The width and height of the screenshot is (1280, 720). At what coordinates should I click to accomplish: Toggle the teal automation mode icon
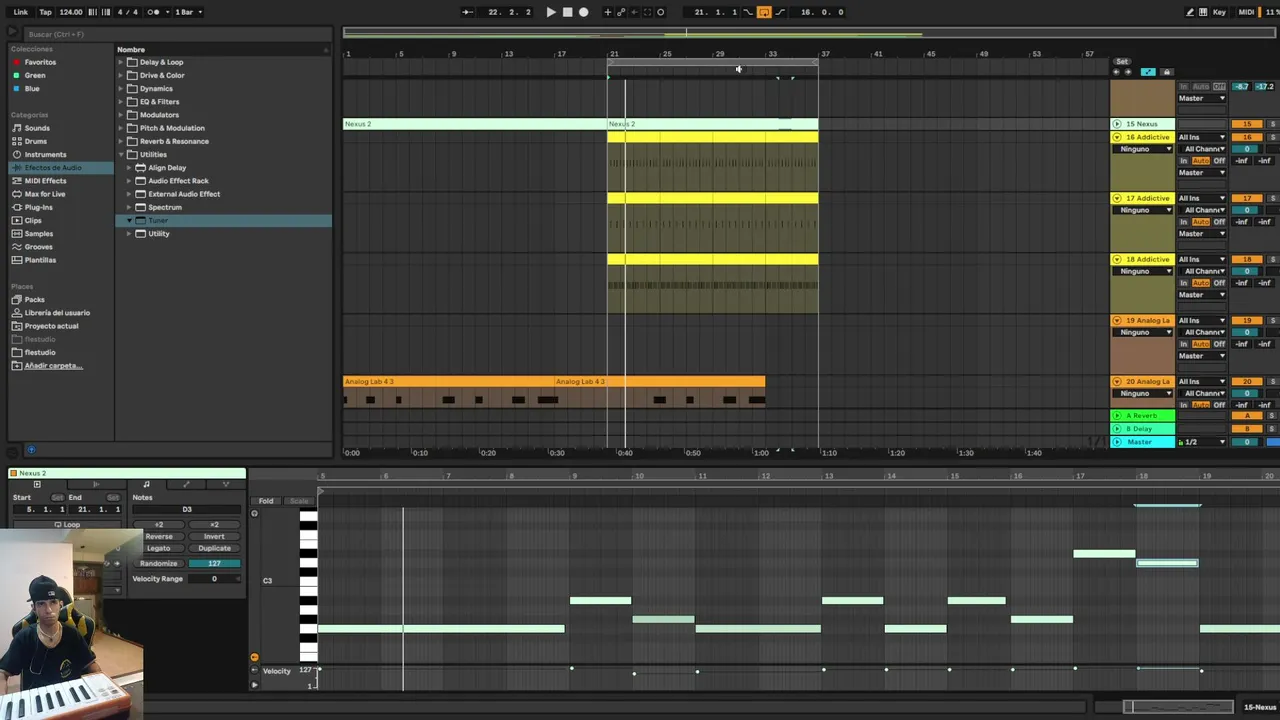click(1148, 72)
